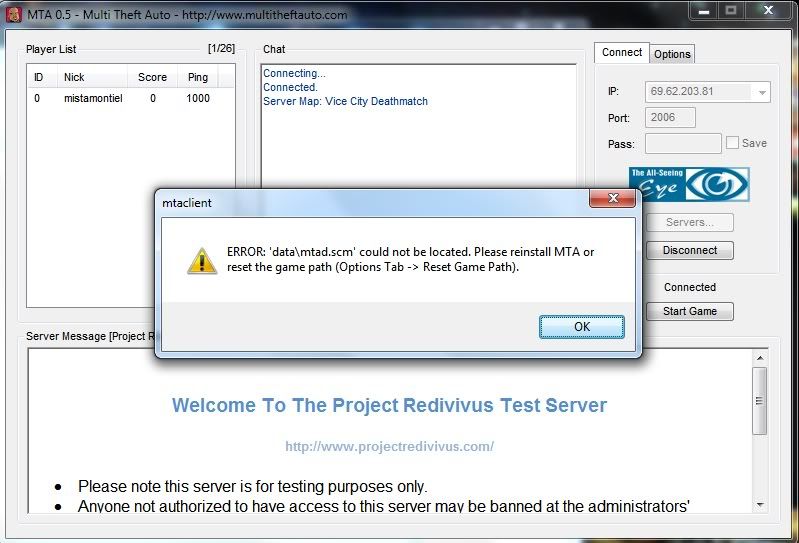
Task: Click the Connecting... chat line
Action: (294, 73)
